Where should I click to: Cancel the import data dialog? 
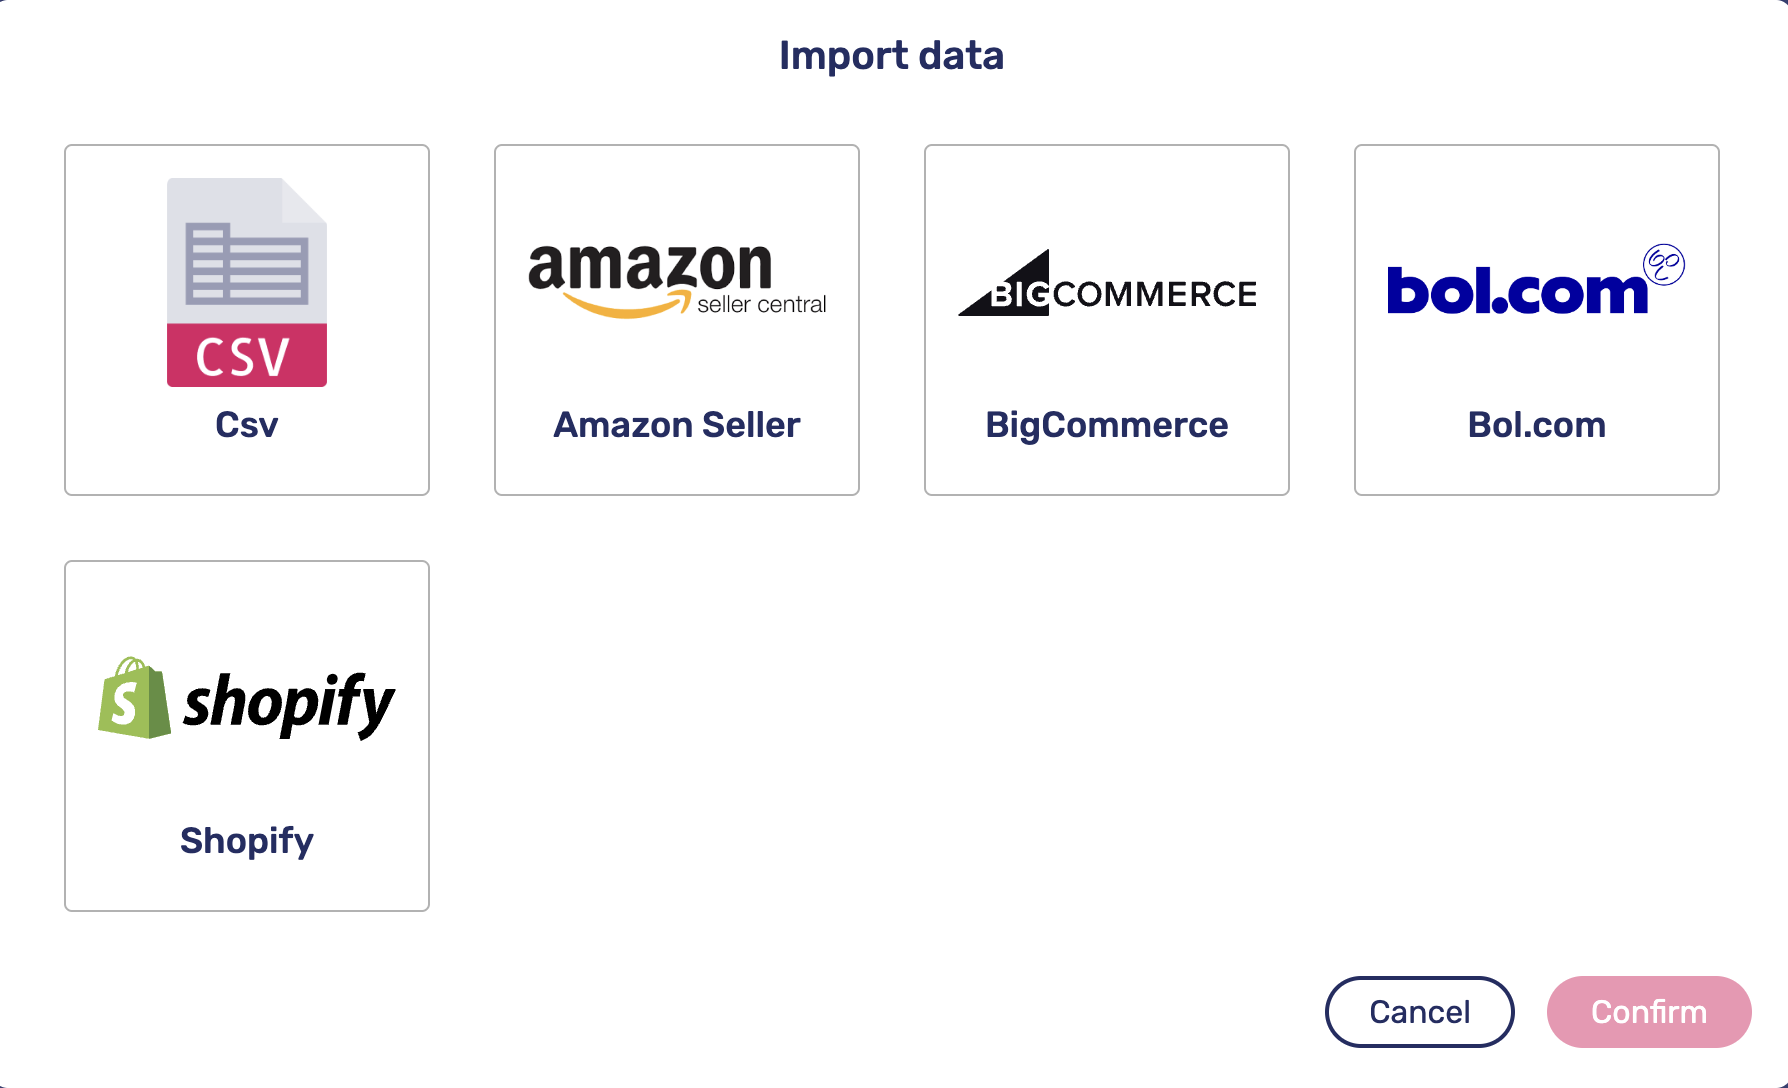pyautogui.click(x=1420, y=1012)
